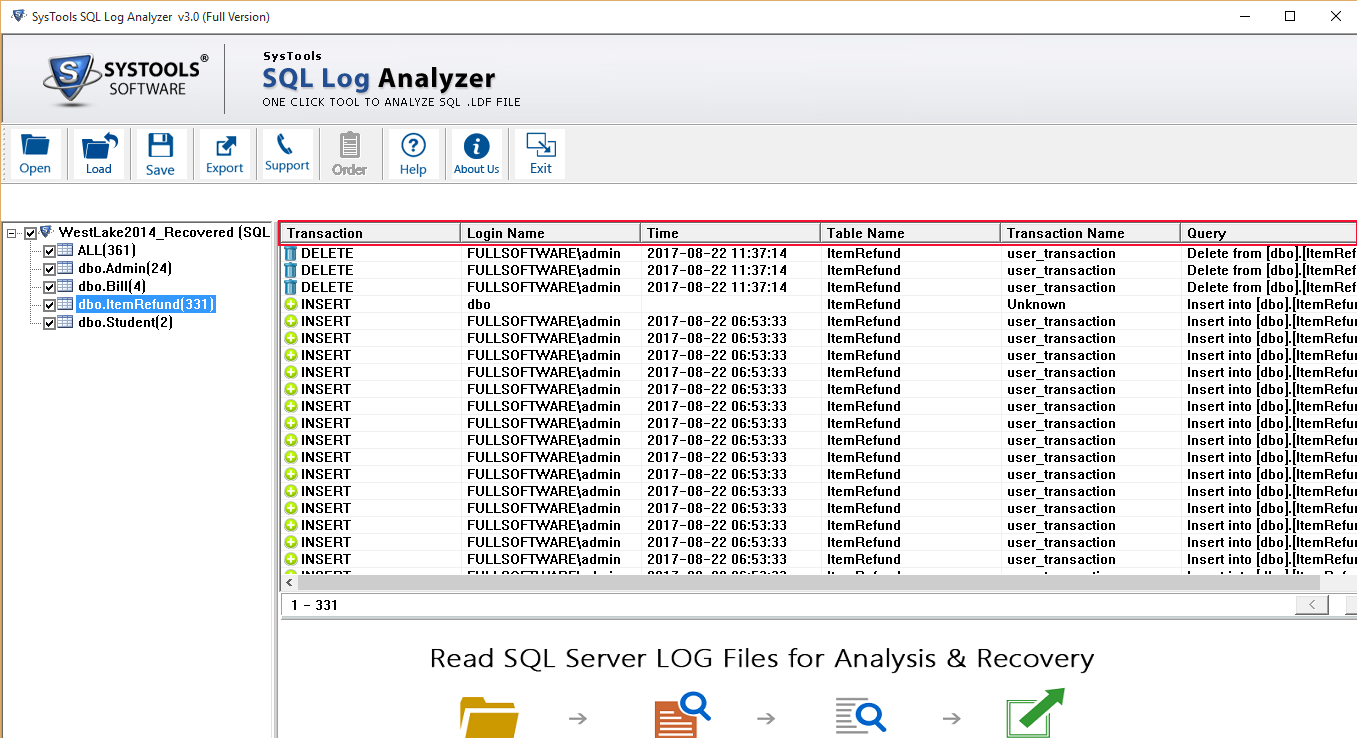The image size is (1357, 738).
Task: Toggle the ALL(361) checkbox
Action: 49,251
